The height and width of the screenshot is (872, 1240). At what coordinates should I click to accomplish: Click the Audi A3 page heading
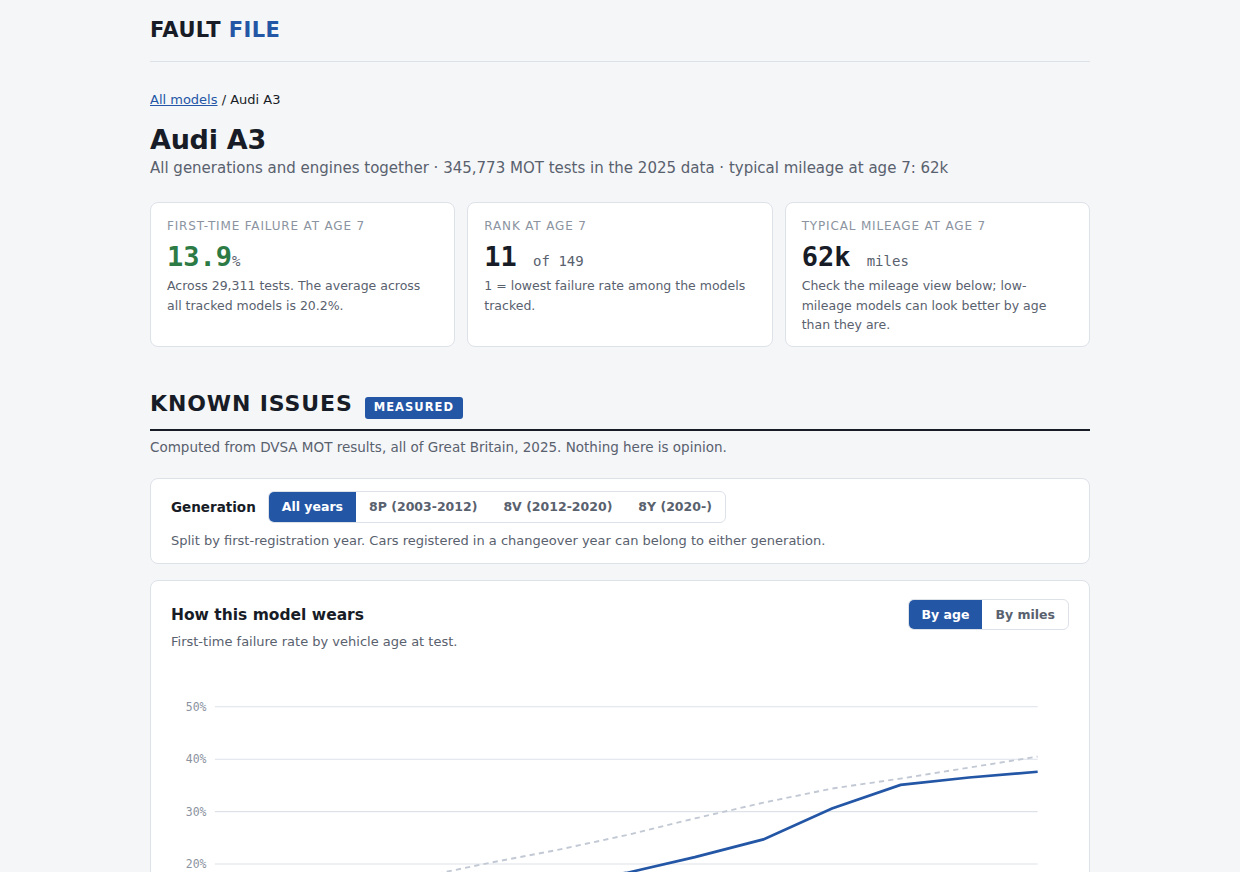pyautogui.click(x=208, y=139)
